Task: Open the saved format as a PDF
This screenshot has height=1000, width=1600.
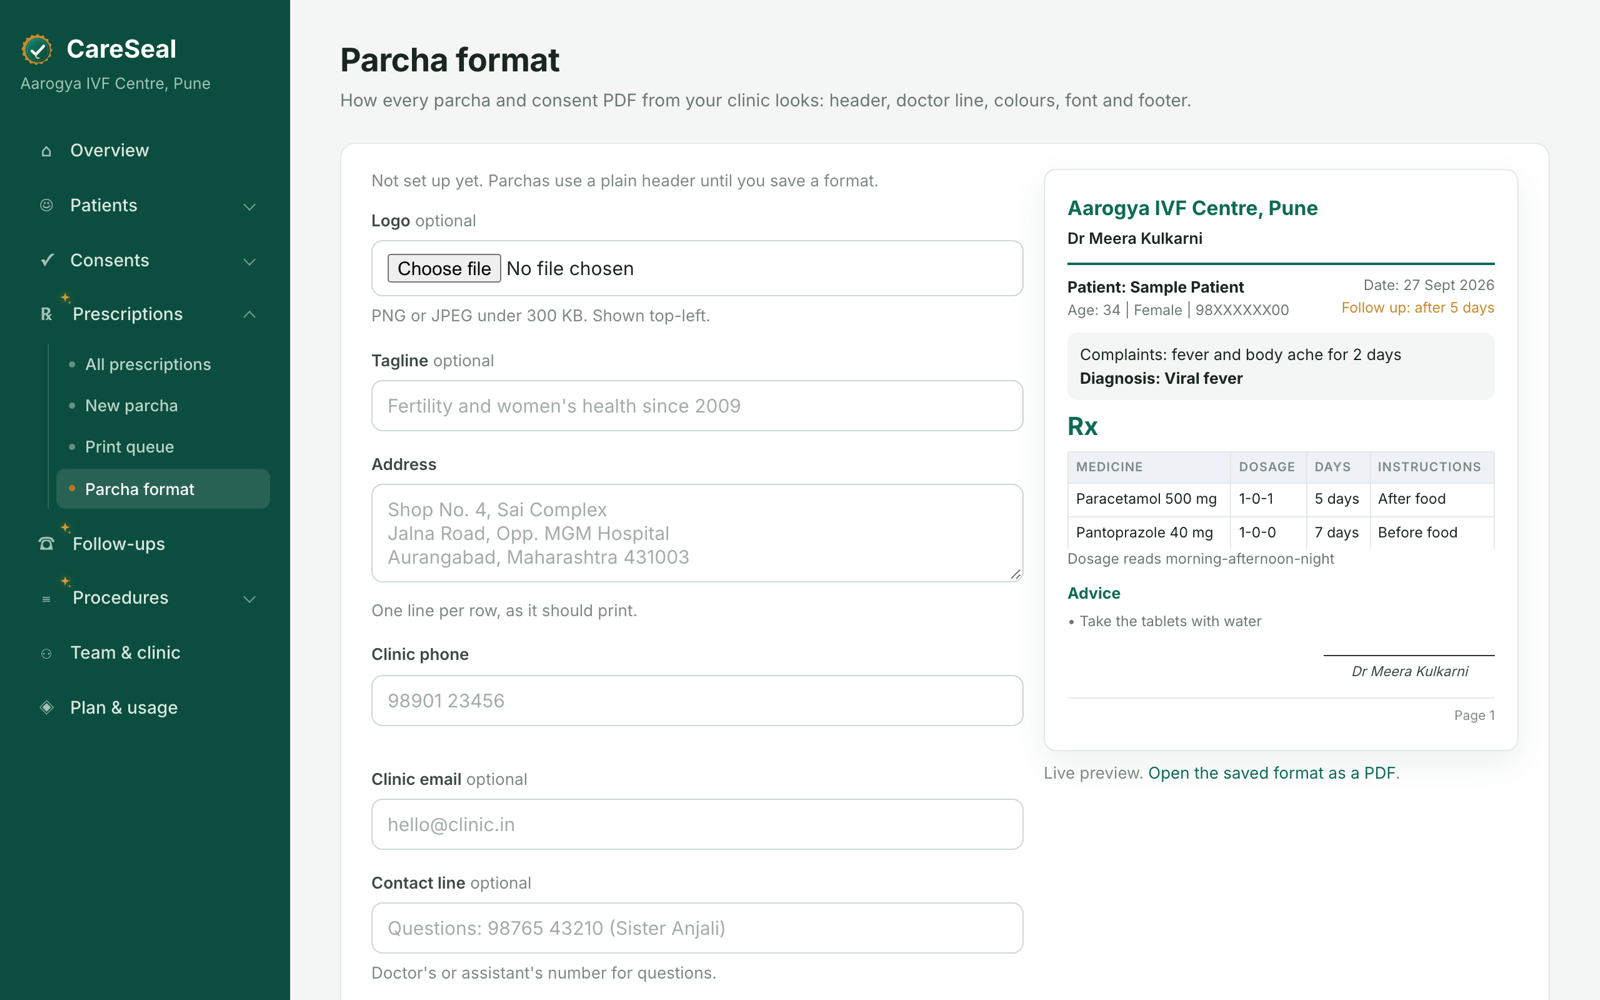Action: point(1272,773)
